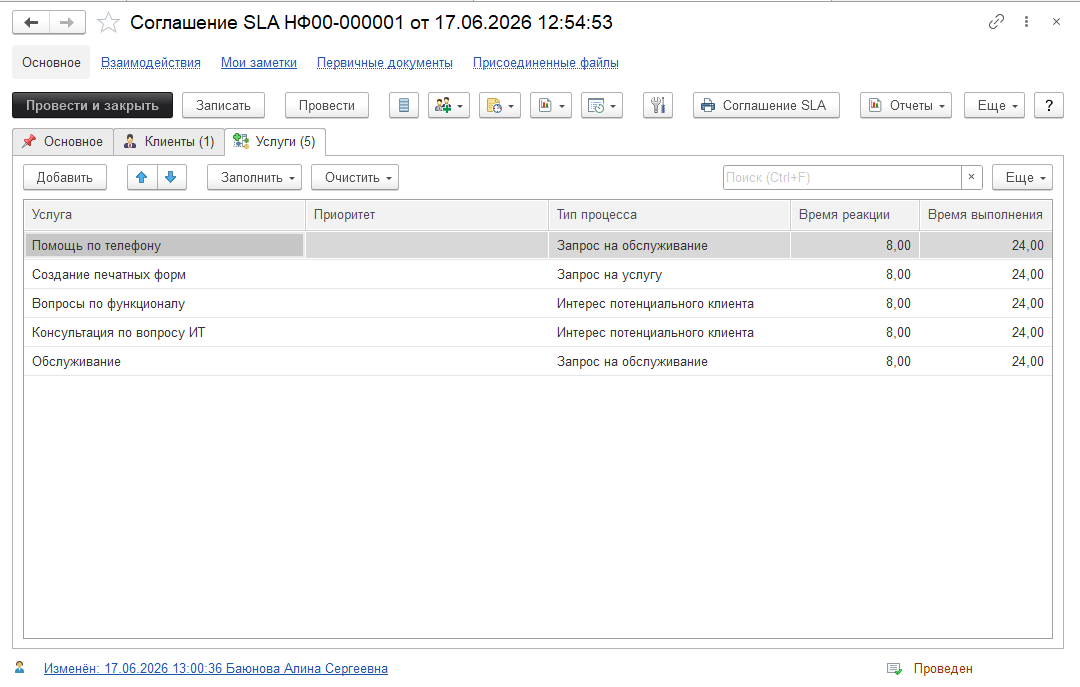Click the posted document status icon
1080x687 pixels.
click(894, 668)
